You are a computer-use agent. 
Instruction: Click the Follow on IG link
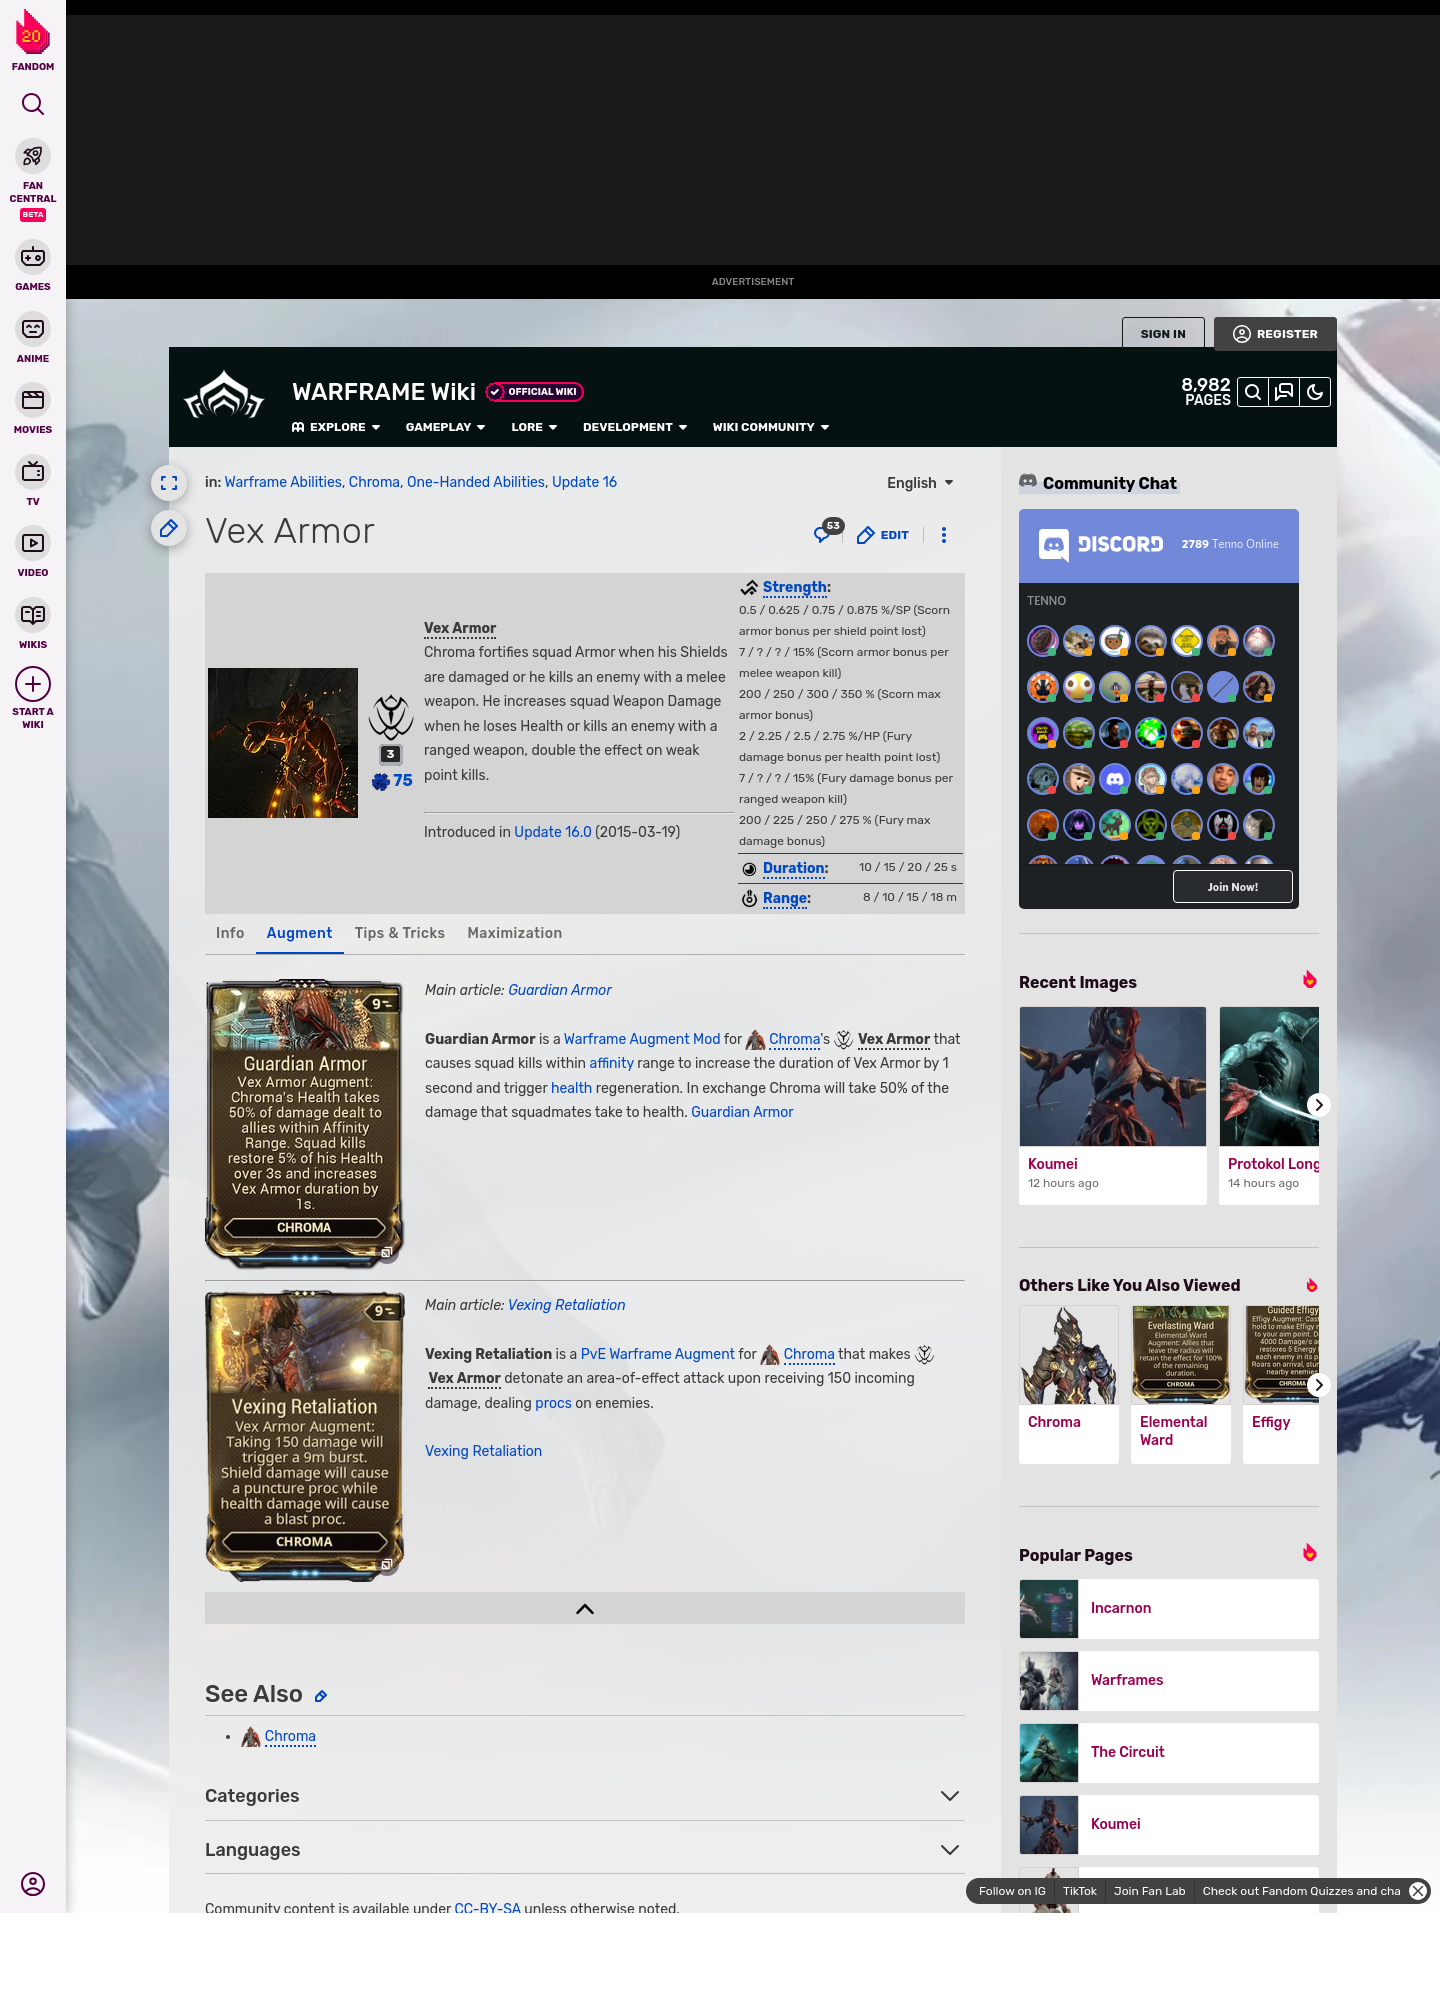(x=1012, y=1891)
